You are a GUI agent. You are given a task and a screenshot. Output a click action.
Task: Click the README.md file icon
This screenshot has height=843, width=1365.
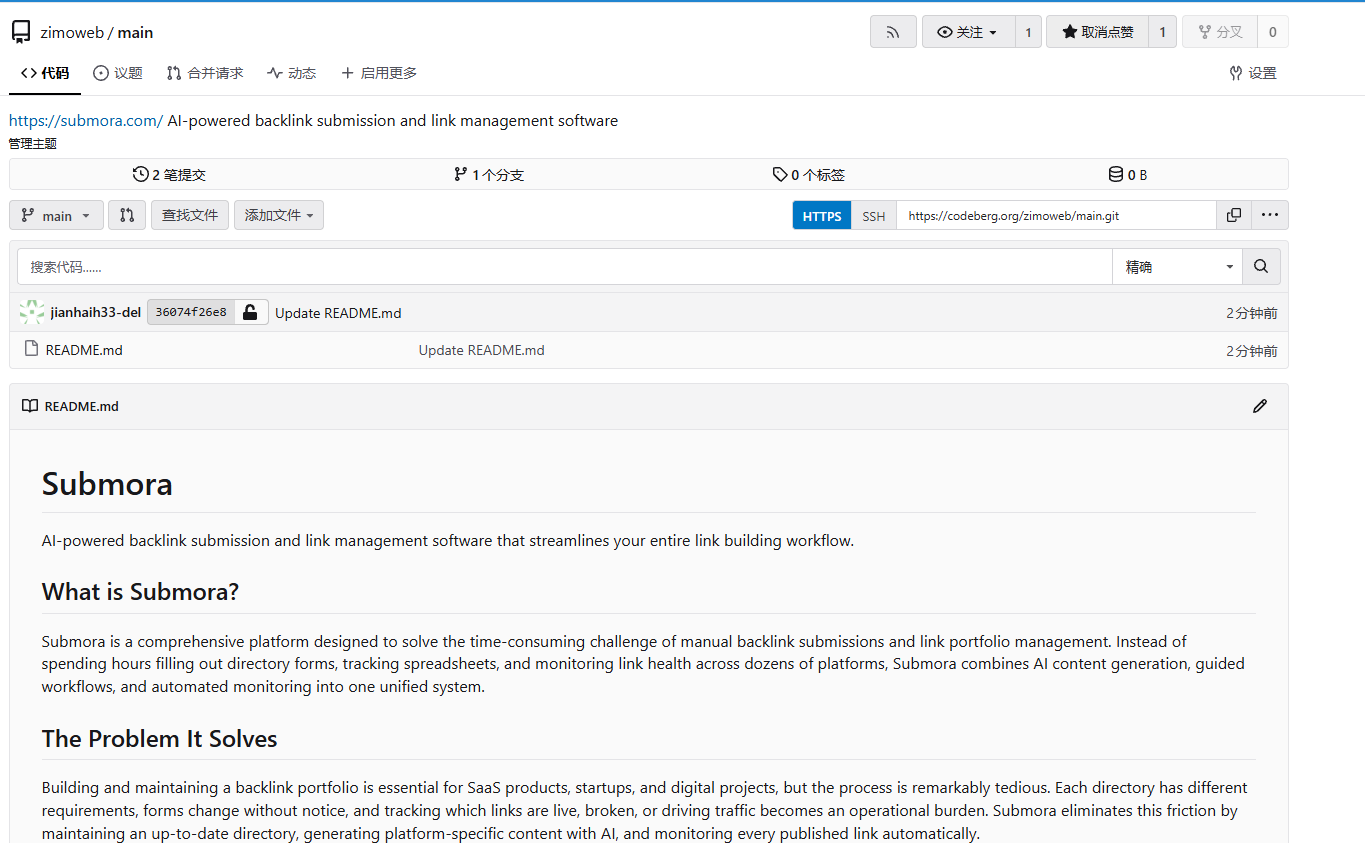click(x=30, y=350)
